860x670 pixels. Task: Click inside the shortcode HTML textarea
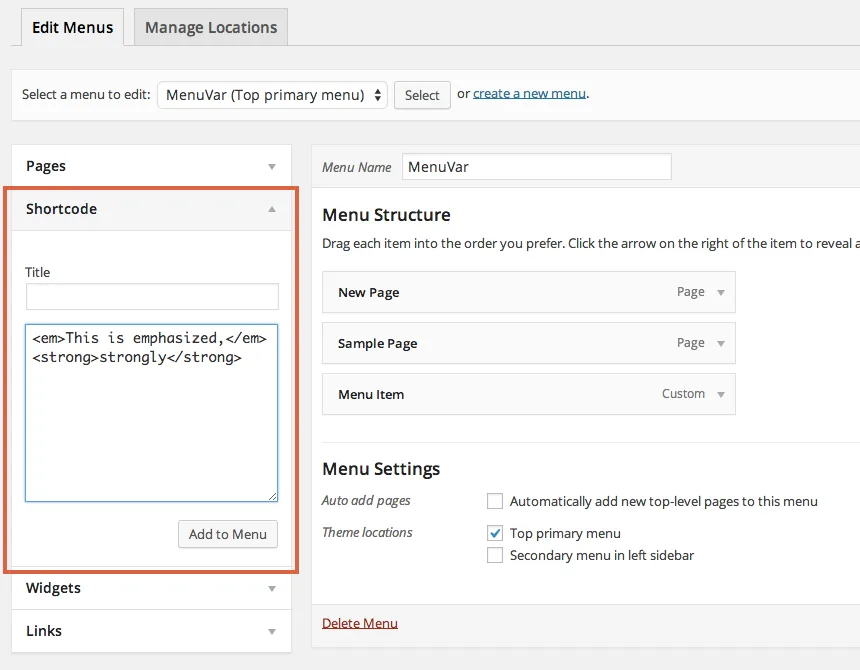click(x=151, y=413)
